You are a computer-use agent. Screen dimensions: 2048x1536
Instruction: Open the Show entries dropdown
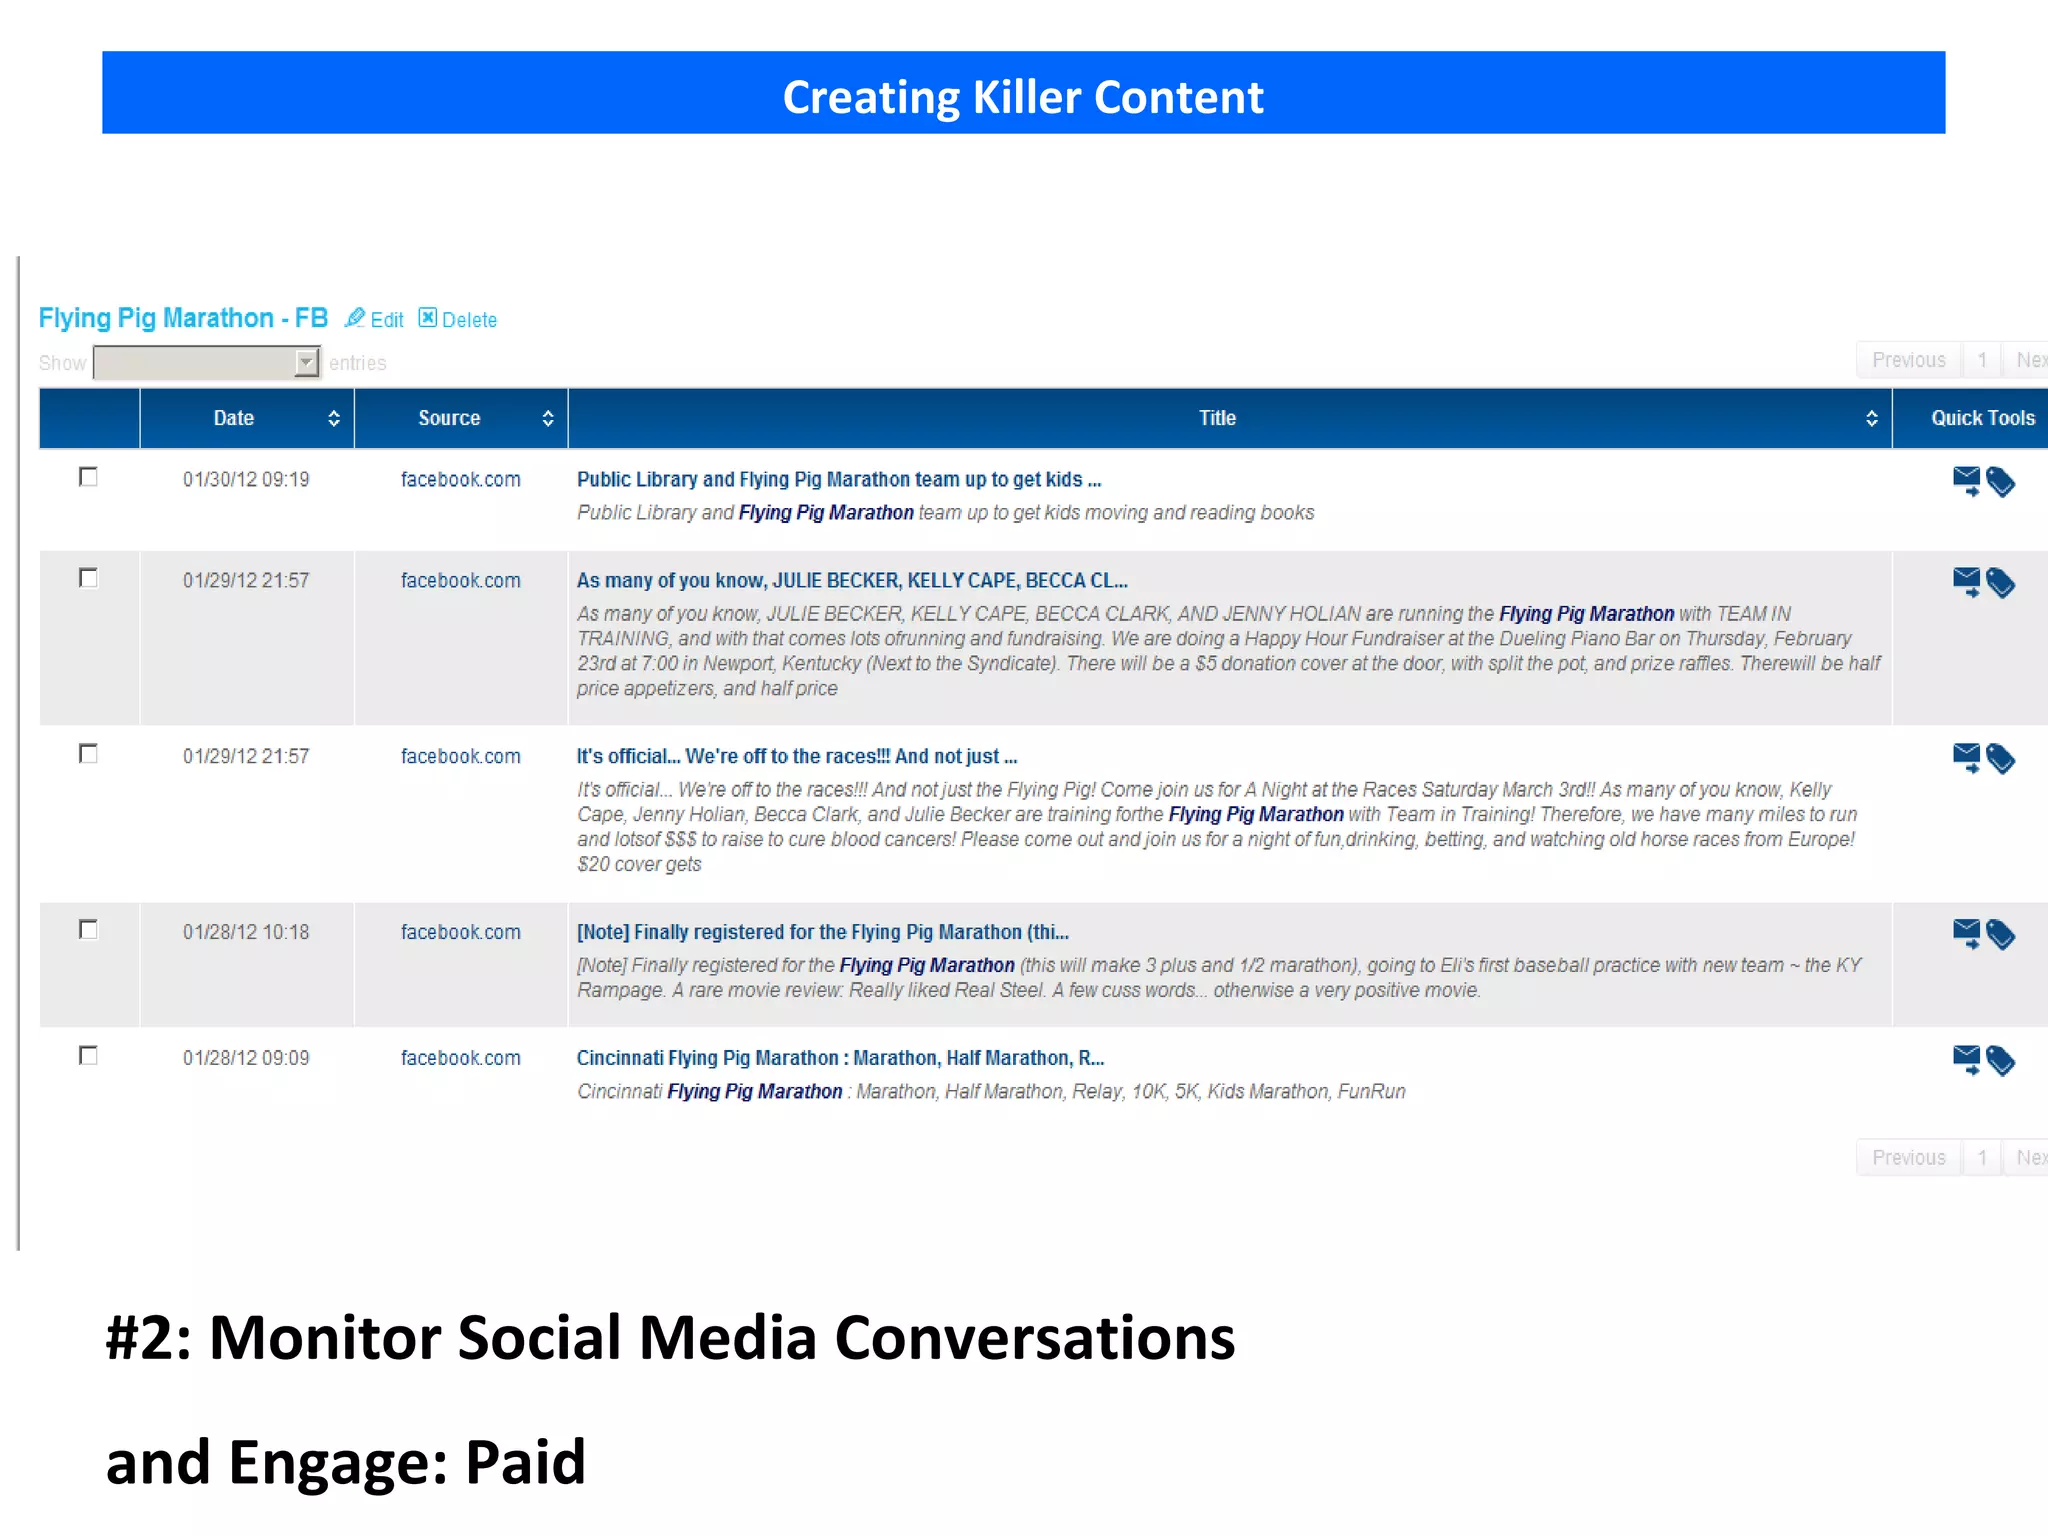(x=207, y=362)
